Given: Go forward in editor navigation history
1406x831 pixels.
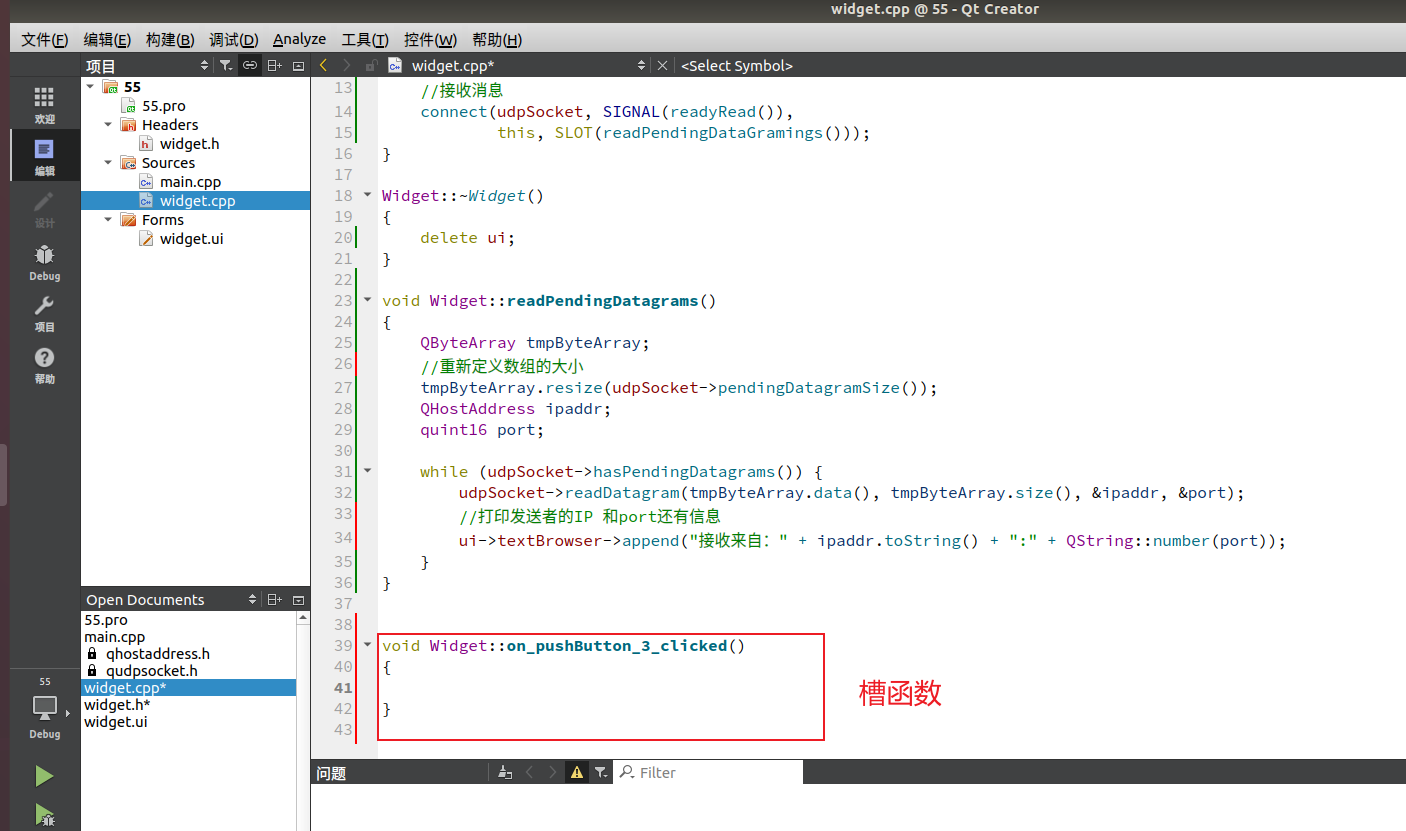Looking at the screenshot, I should [x=347, y=65].
